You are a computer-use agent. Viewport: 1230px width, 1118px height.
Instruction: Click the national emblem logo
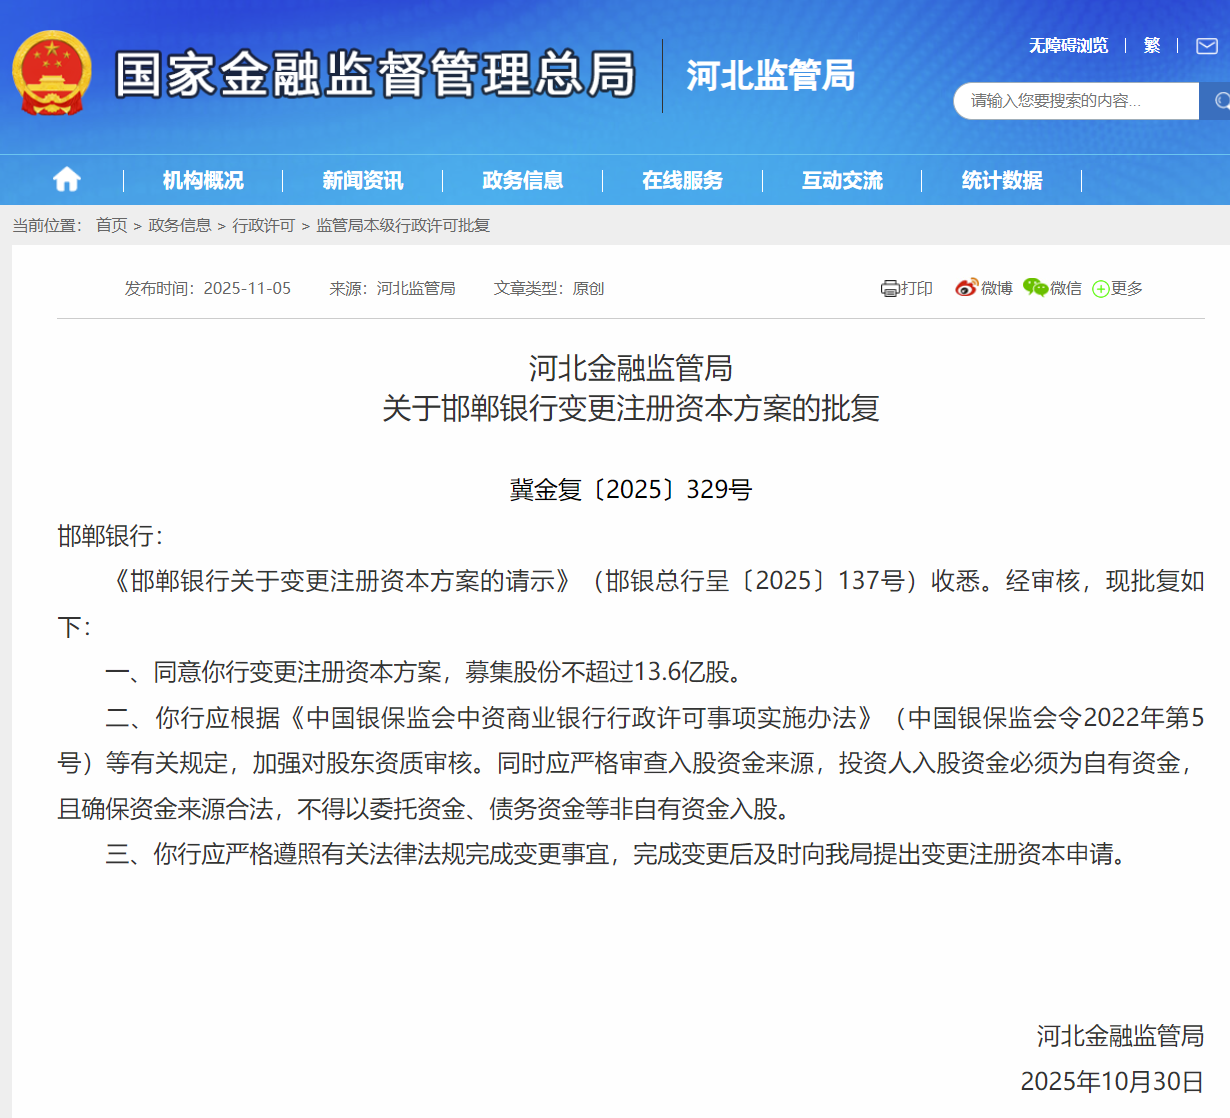coord(52,74)
